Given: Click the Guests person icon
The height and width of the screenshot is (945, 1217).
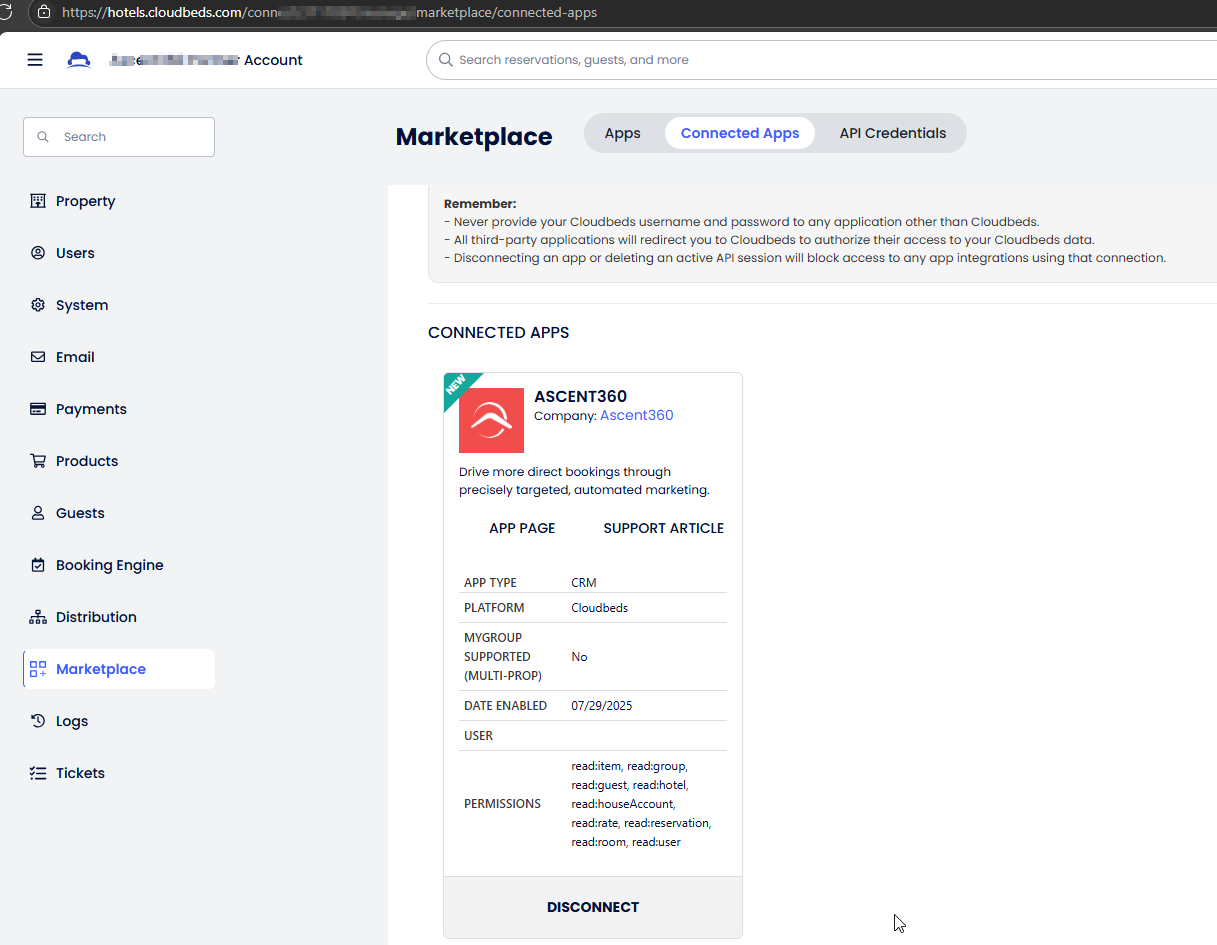Looking at the screenshot, I should click(38, 513).
